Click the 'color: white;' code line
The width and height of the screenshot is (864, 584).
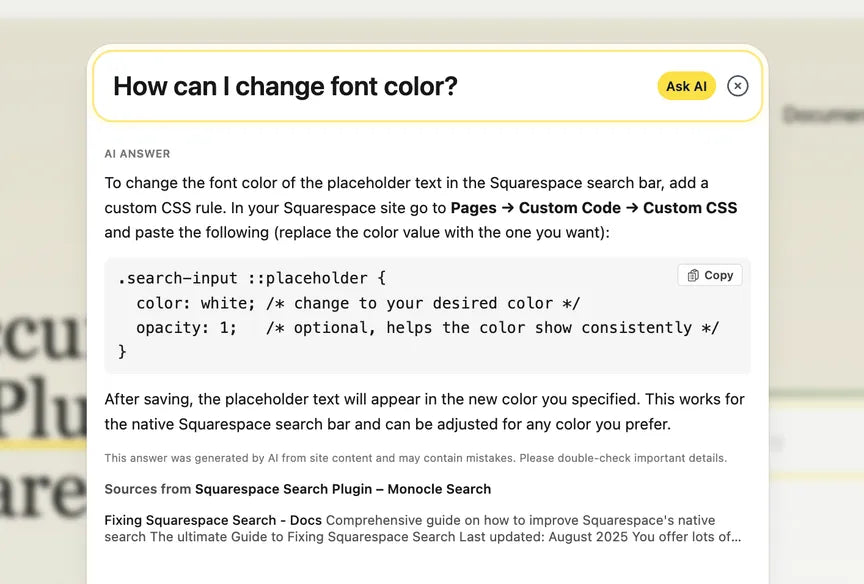[358, 303]
